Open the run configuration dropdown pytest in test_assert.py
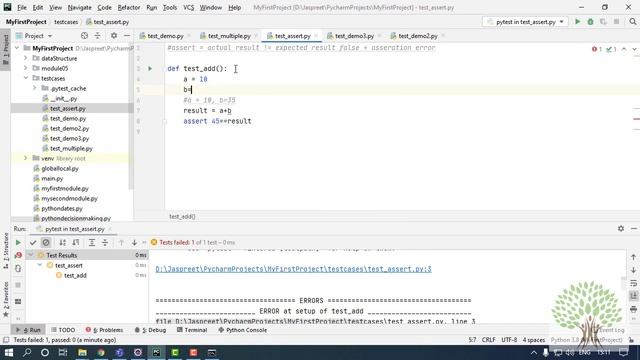This screenshot has height=360, width=640. click(x=526, y=22)
